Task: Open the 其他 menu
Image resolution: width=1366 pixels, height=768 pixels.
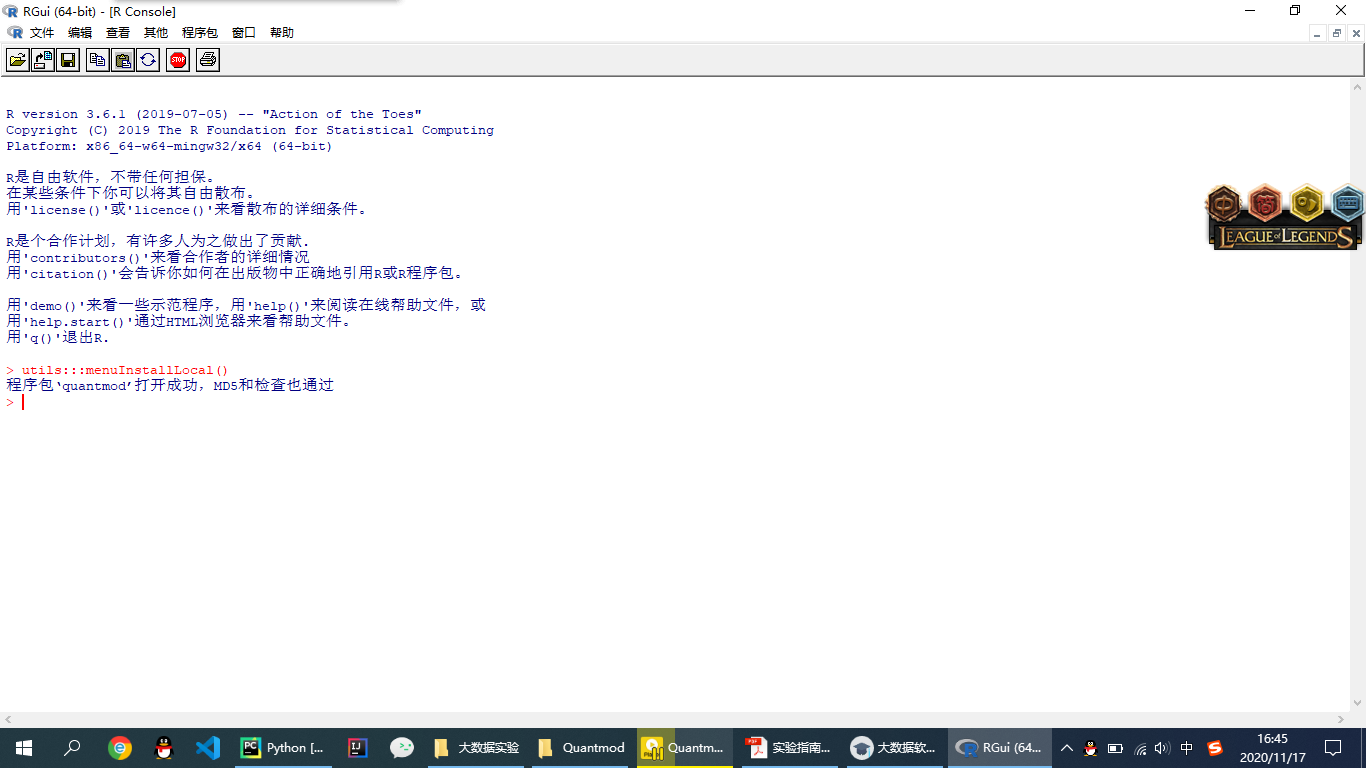Action: point(156,33)
